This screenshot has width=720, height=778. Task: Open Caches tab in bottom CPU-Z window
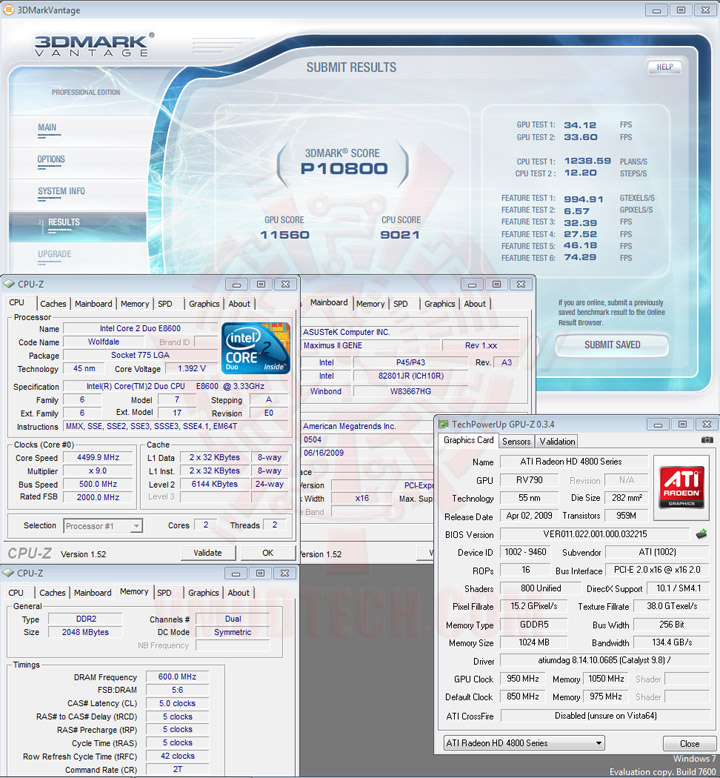[52, 592]
